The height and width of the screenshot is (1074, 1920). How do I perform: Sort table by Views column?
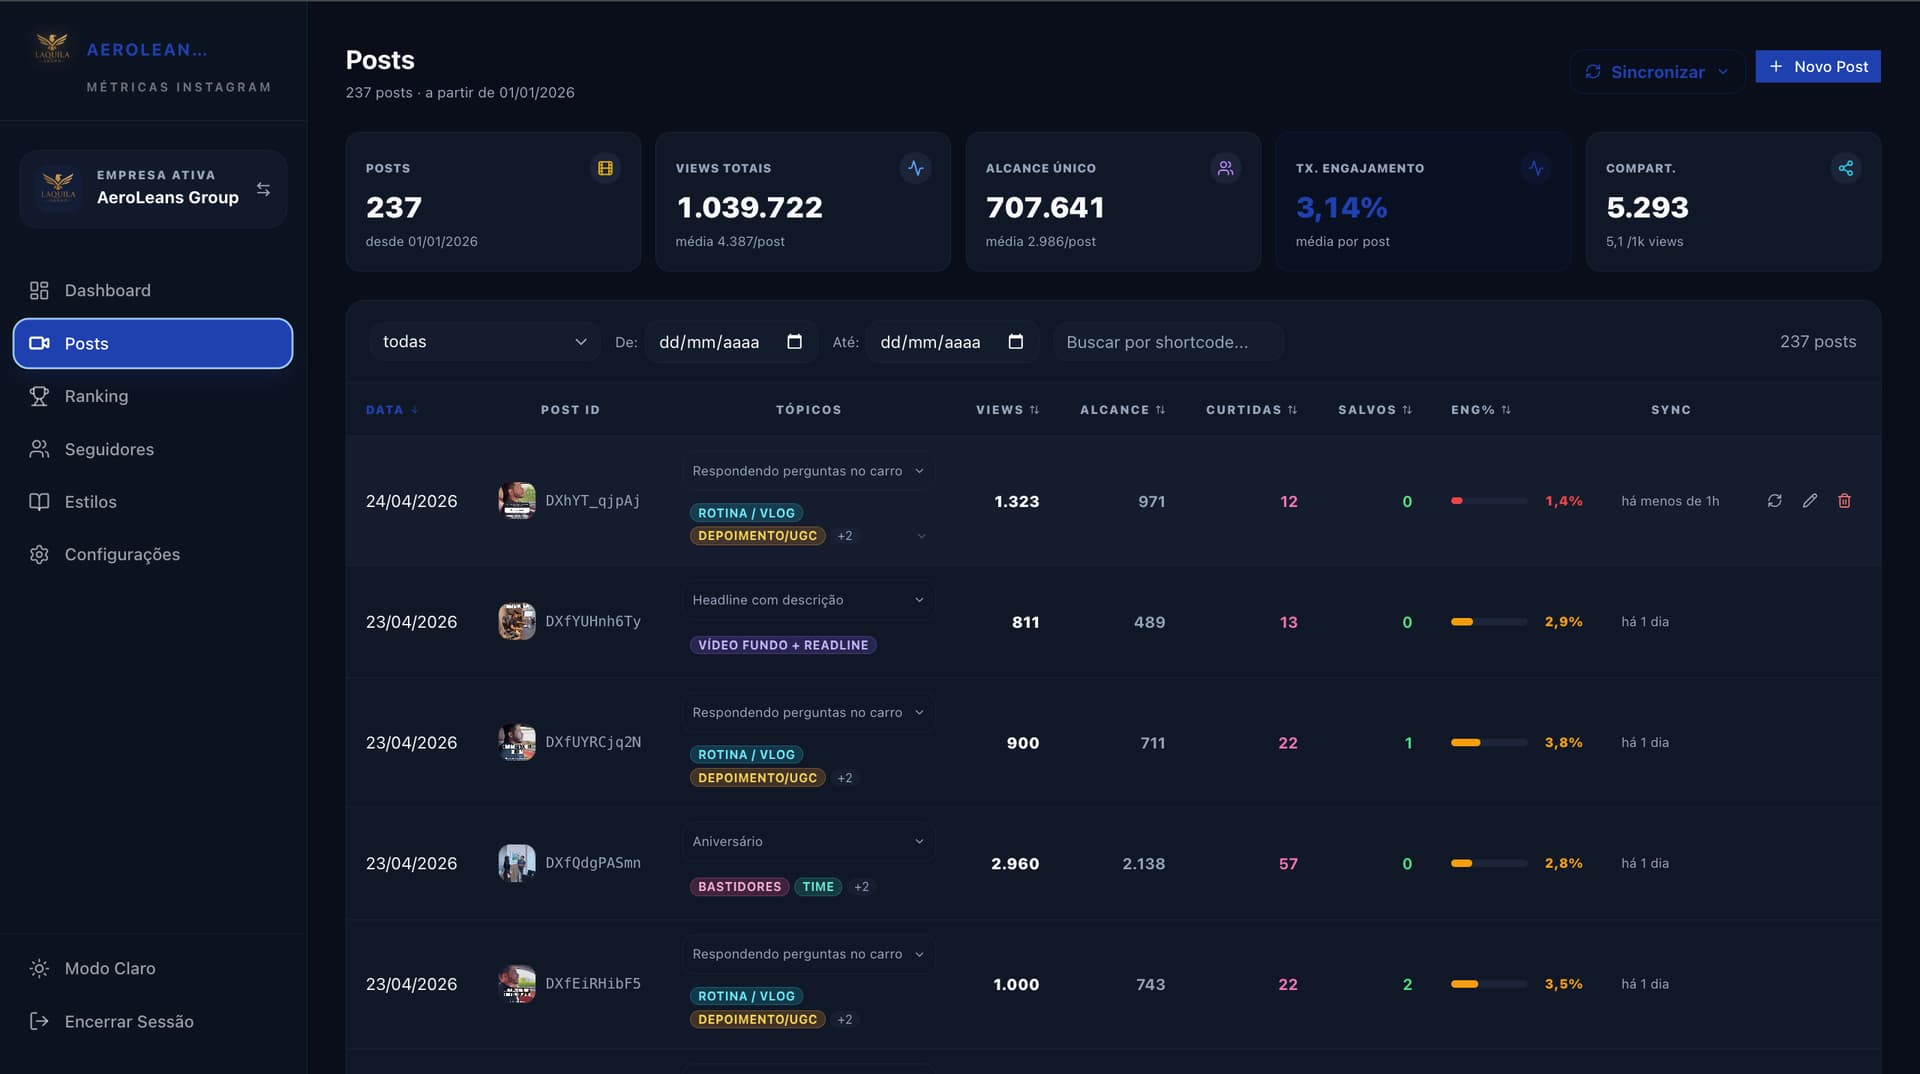1007,410
